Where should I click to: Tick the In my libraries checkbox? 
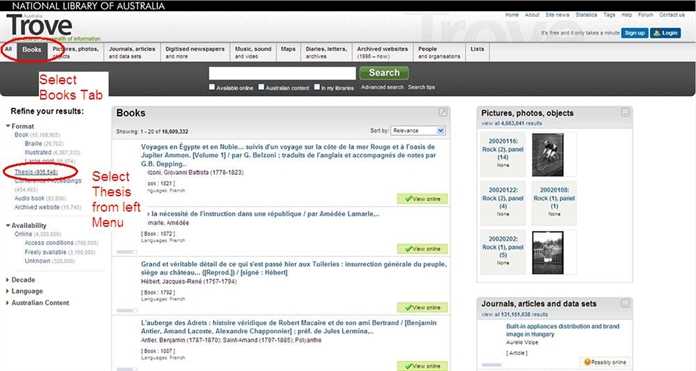[317, 87]
